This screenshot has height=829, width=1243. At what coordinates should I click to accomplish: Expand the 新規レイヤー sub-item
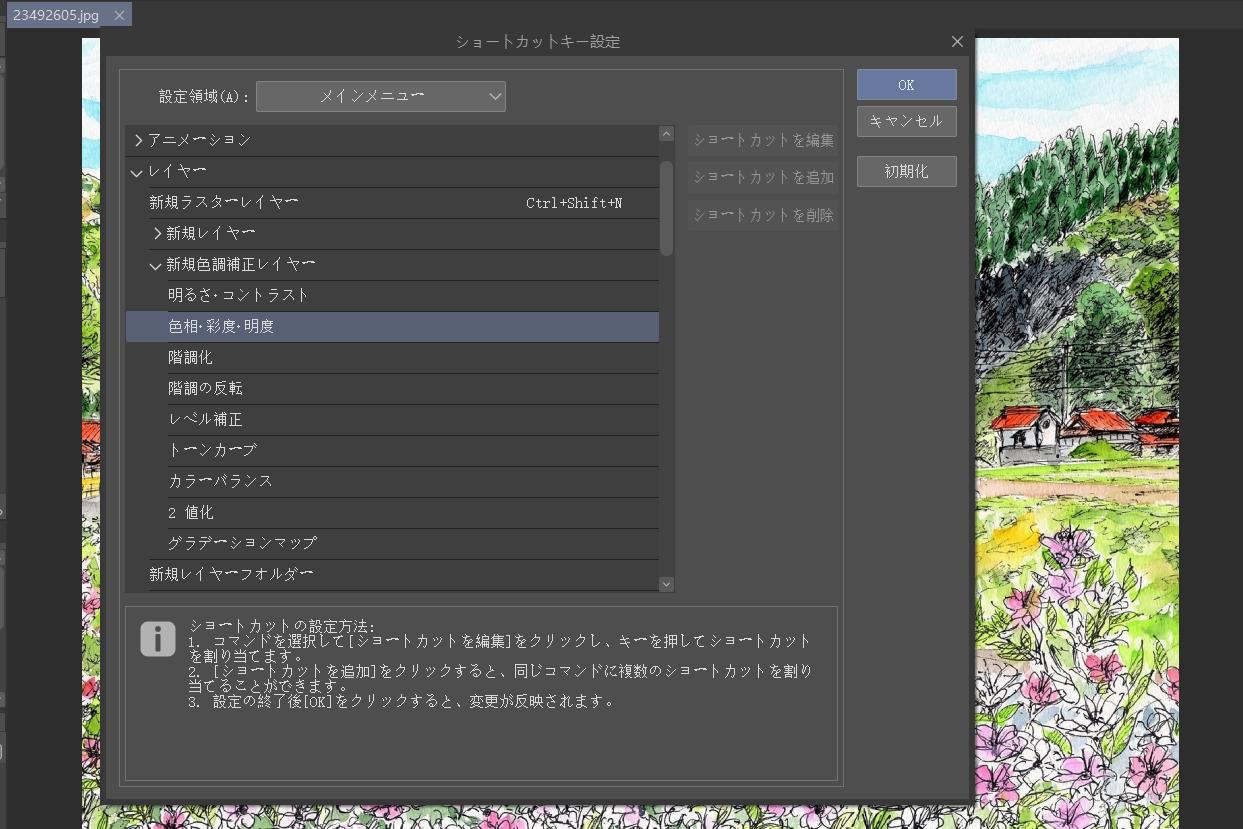coord(157,233)
